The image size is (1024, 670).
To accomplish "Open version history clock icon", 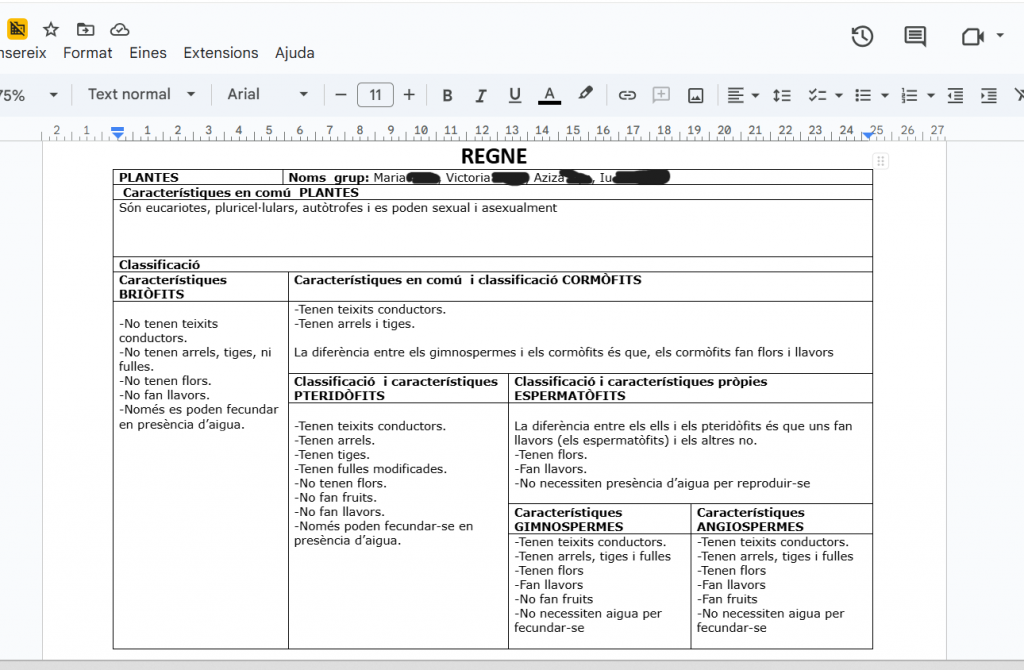I will pyautogui.click(x=862, y=37).
